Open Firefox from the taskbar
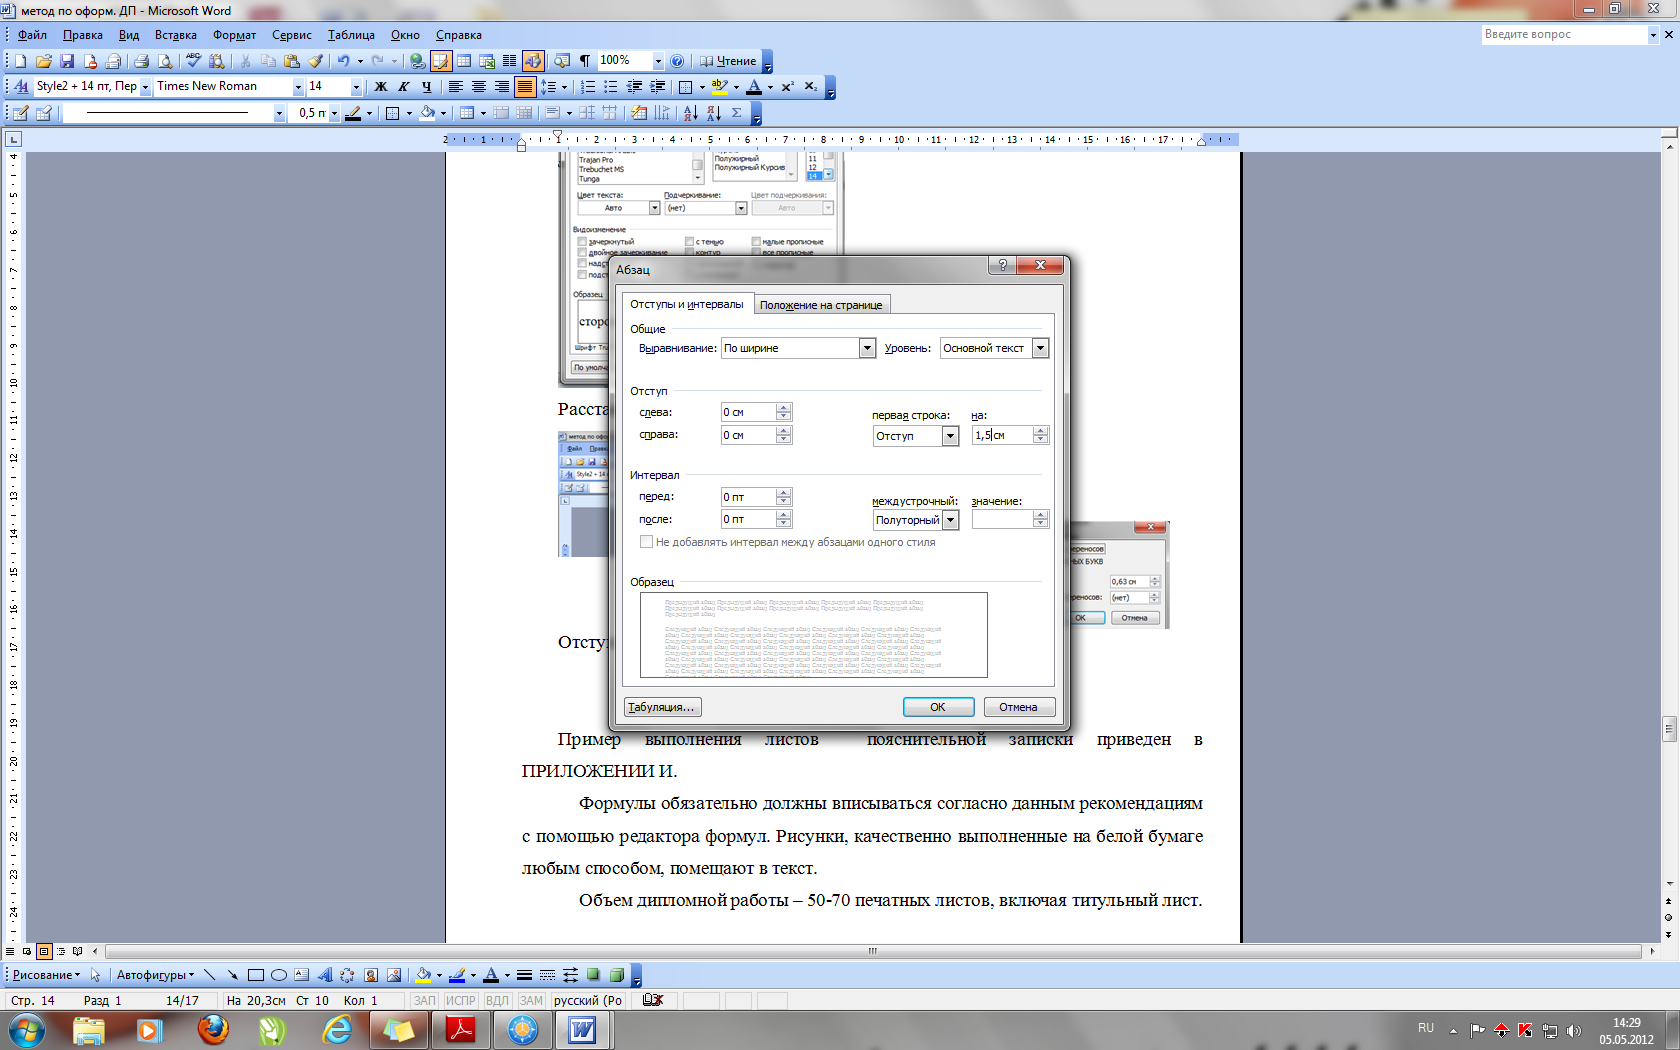The height and width of the screenshot is (1050, 1680). pyautogui.click(x=212, y=1030)
